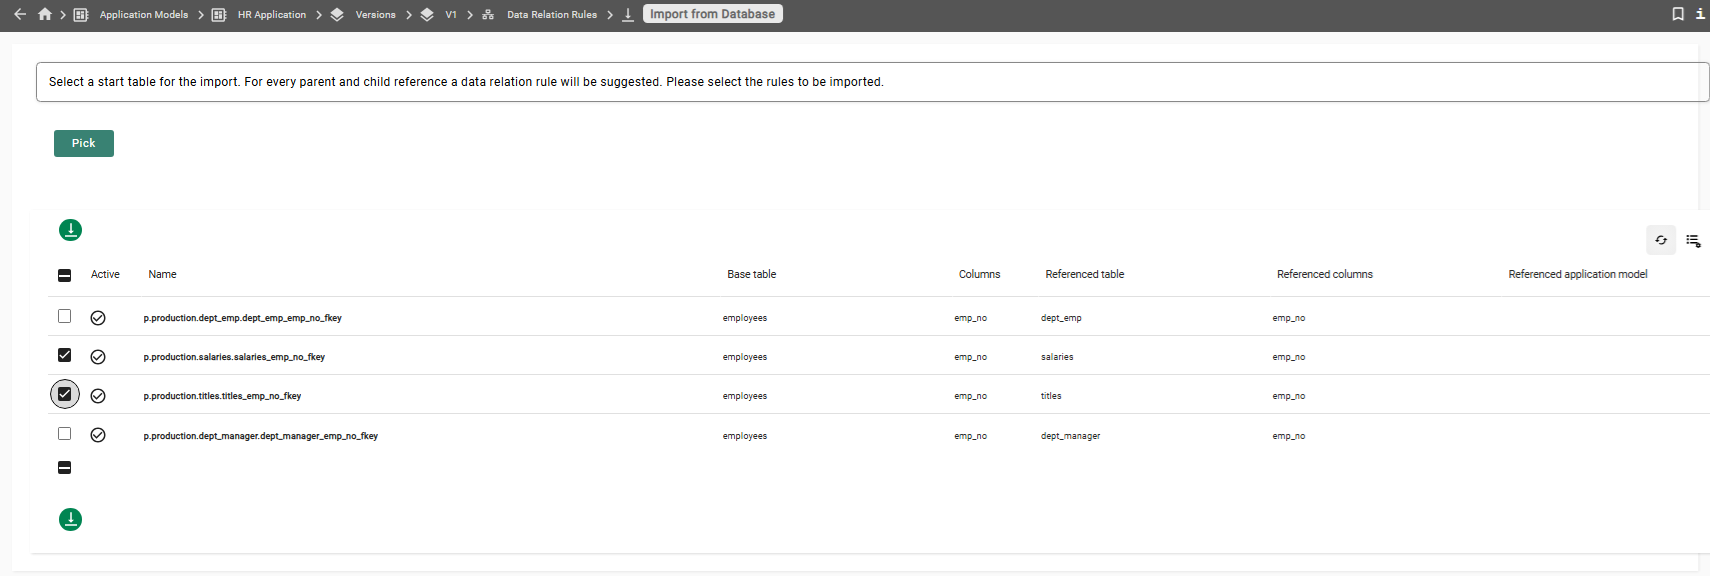Open Application Models breadcrumb

tap(143, 15)
